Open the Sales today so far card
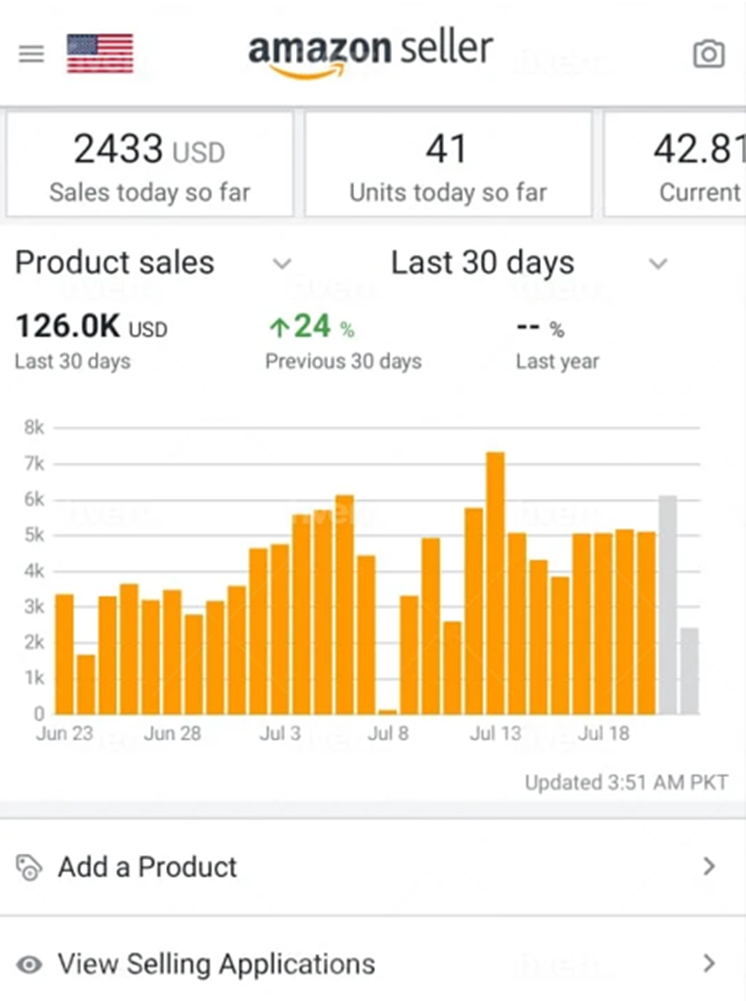Image resolution: width=746 pixels, height=1001 pixels. pos(150,164)
